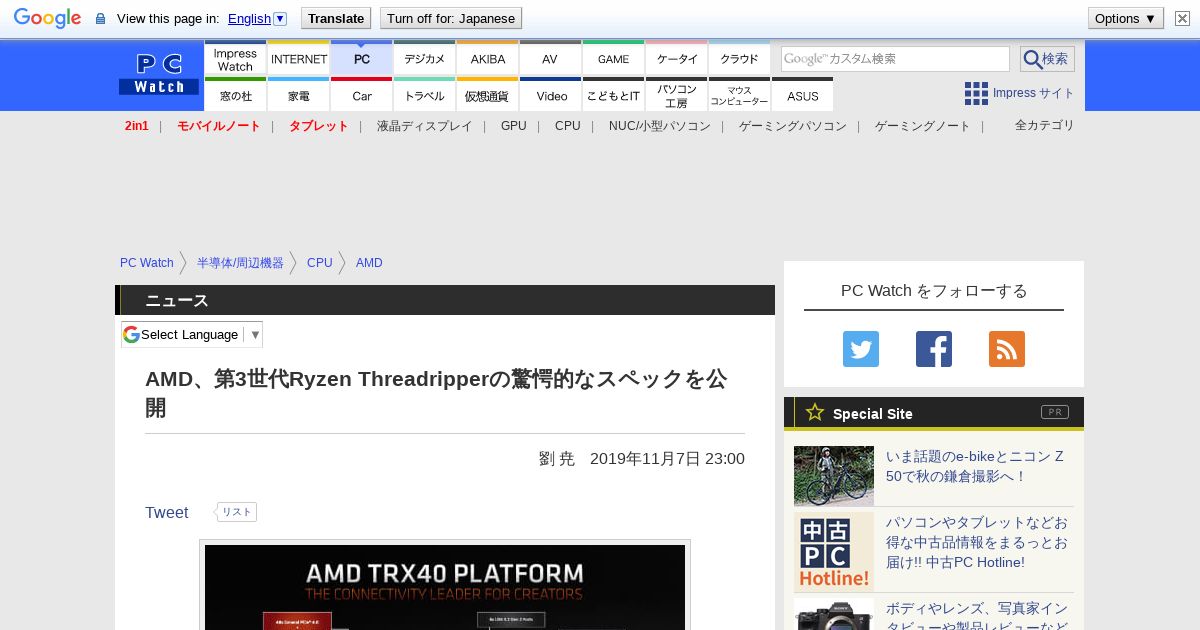This screenshot has height=630, width=1200.
Task: Click the Tweet link
Action: click(x=166, y=512)
